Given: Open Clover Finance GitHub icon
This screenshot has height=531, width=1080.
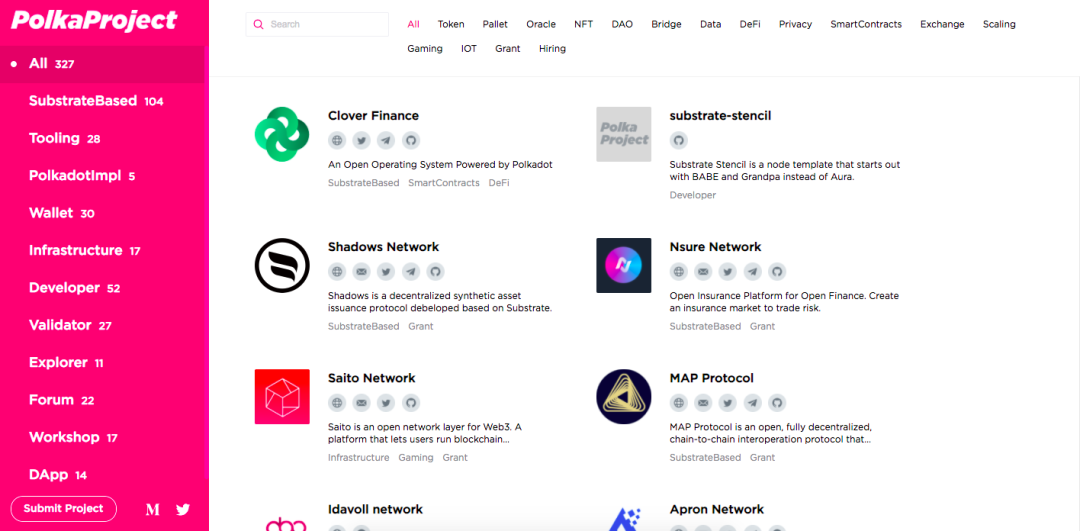Looking at the screenshot, I should (411, 140).
